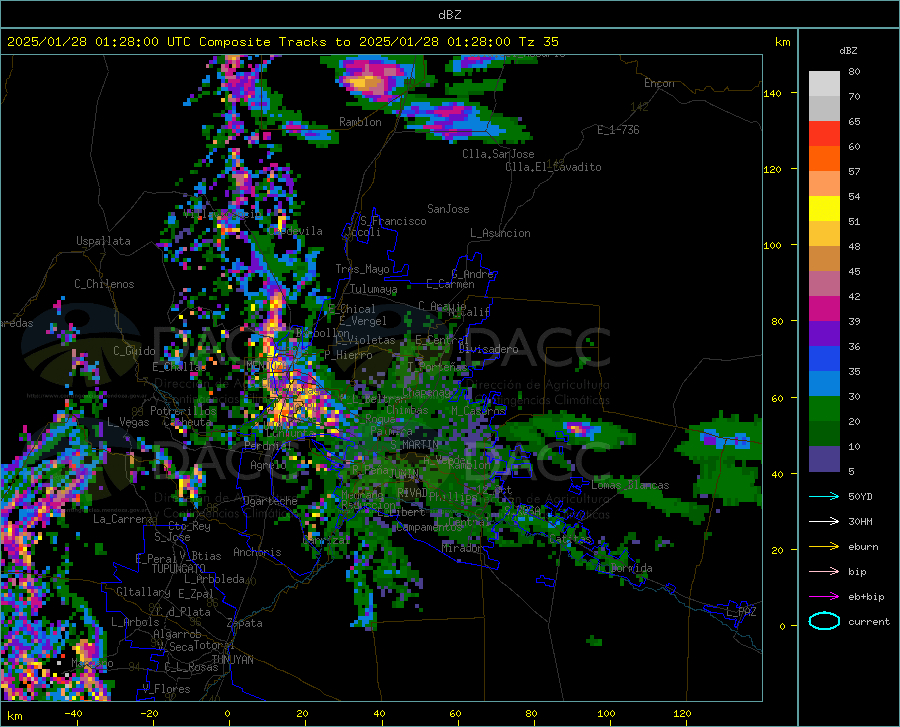Click the 'Anchoris' map label

(257, 553)
